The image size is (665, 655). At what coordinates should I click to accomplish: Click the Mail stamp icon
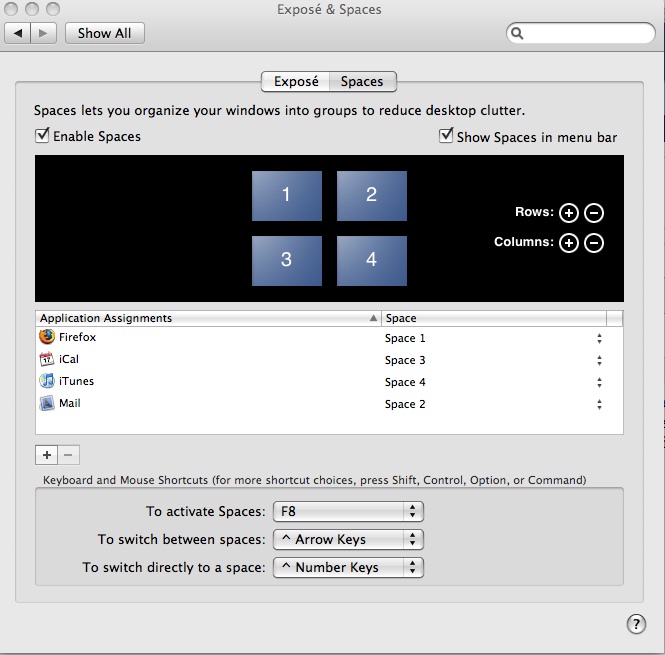click(x=47, y=403)
